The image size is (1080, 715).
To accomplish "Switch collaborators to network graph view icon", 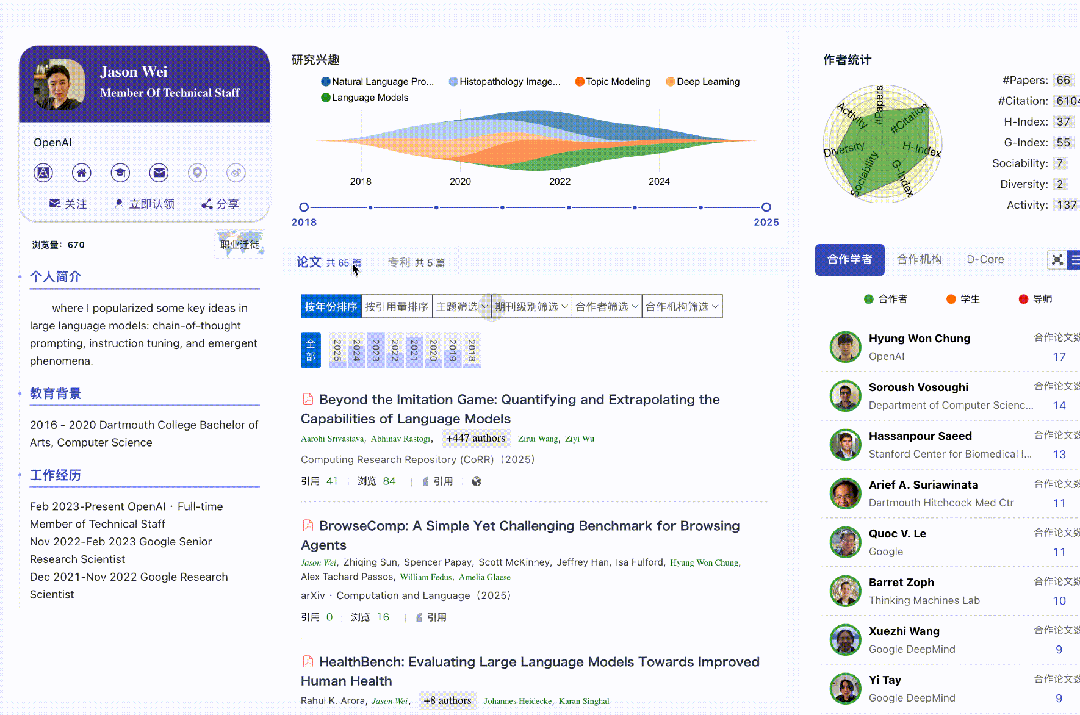I will [1057, 259].
